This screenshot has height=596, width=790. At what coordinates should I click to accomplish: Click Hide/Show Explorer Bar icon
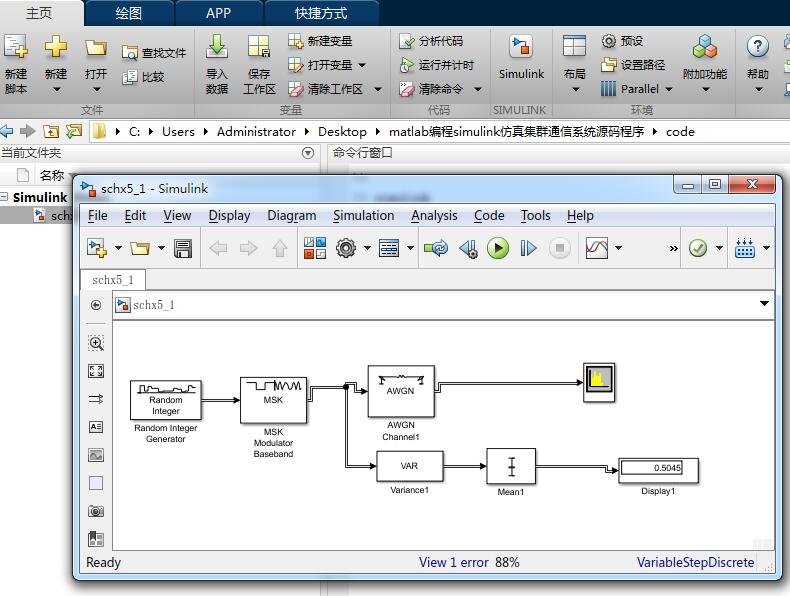tap(96, 305)
